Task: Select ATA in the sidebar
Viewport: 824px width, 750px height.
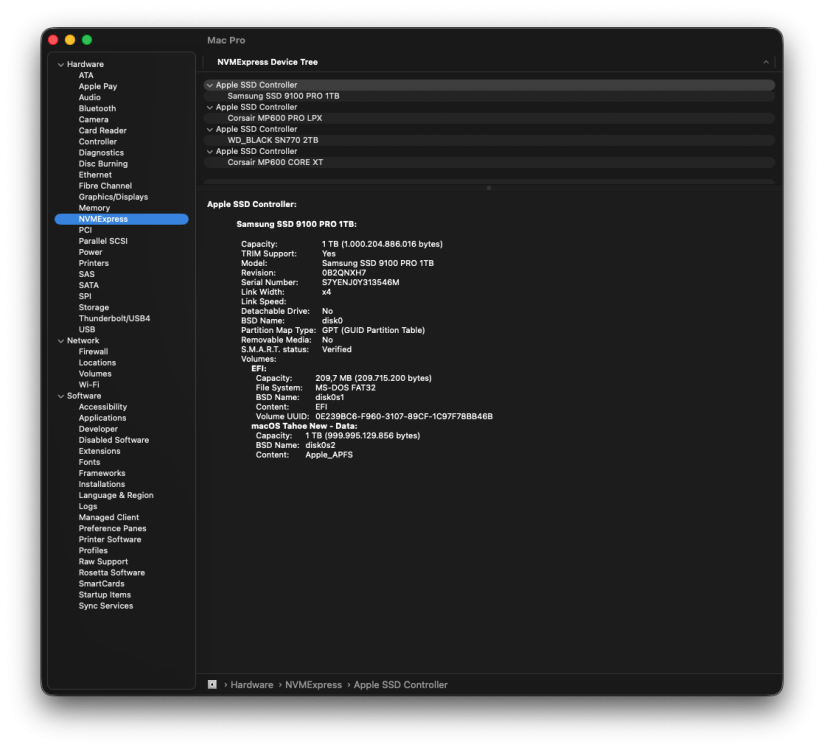Action: [86, 75]
